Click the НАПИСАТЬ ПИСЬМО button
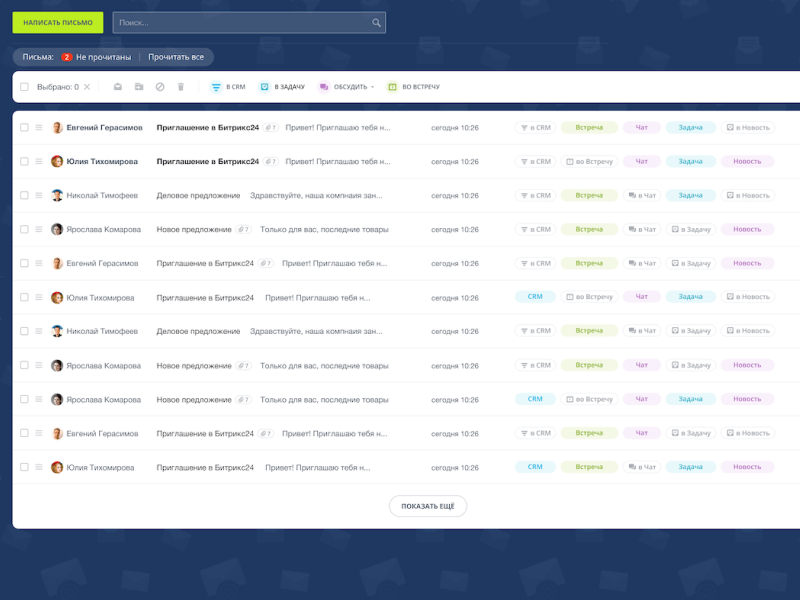 click(58, 22)
